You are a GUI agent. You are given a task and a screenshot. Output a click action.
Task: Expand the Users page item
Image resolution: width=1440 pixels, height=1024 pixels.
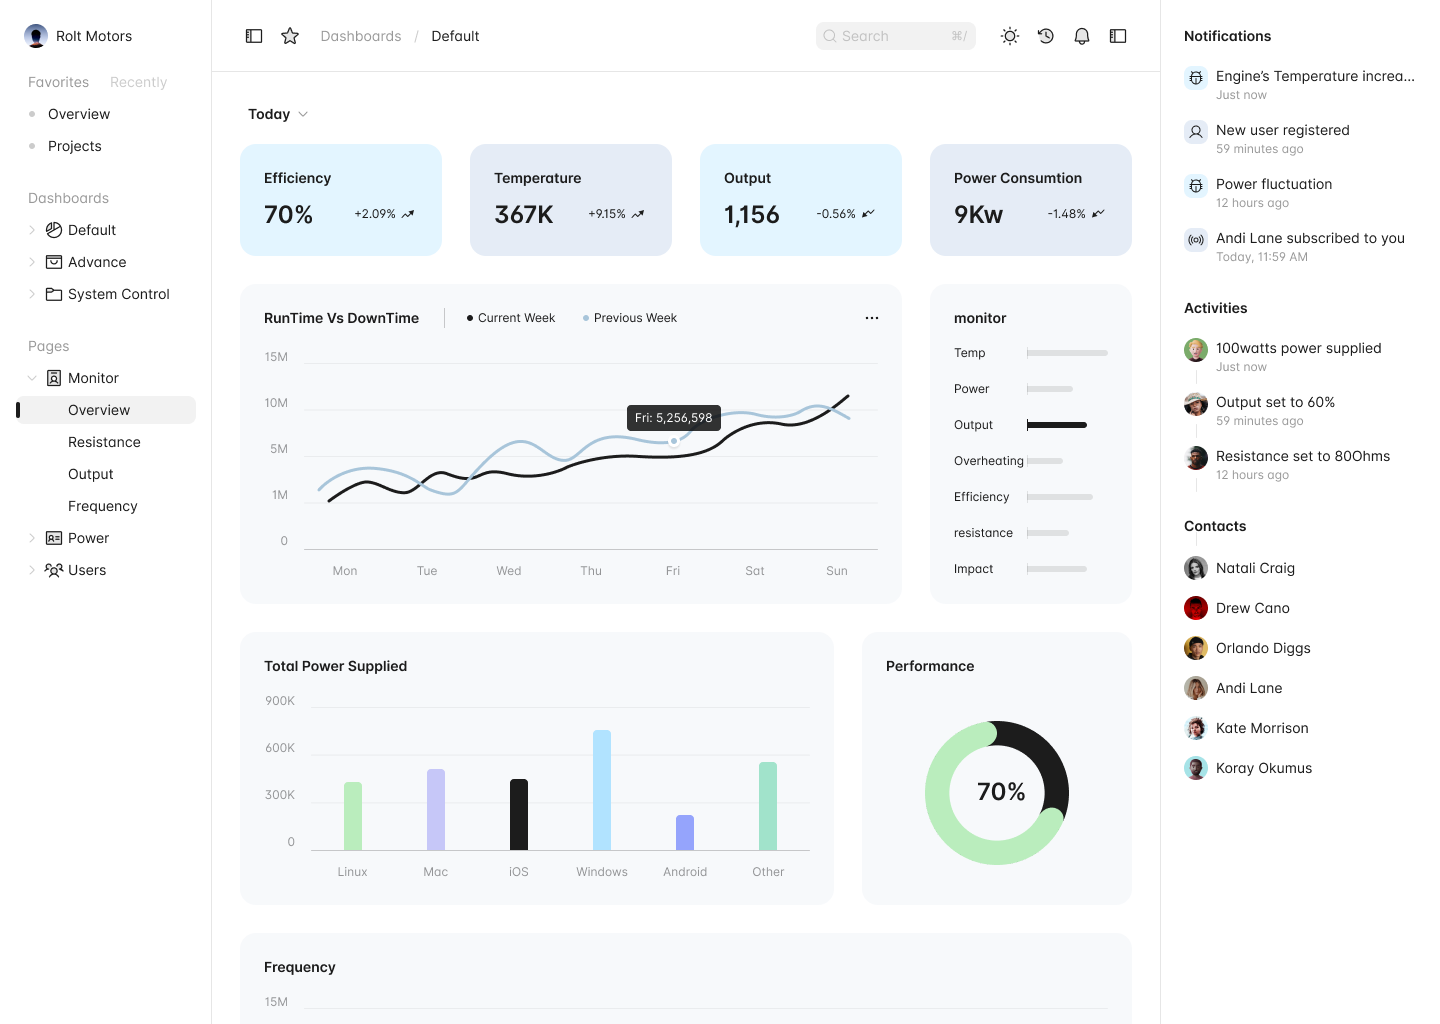(x=32, y=570)
